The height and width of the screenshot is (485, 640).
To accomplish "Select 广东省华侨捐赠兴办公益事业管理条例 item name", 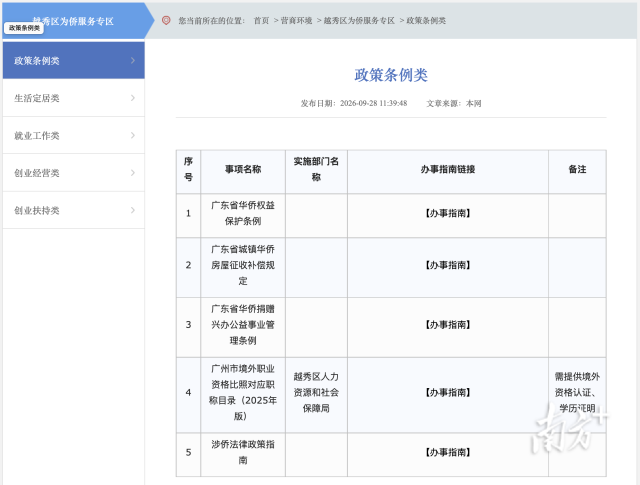I will coord(243,325).
